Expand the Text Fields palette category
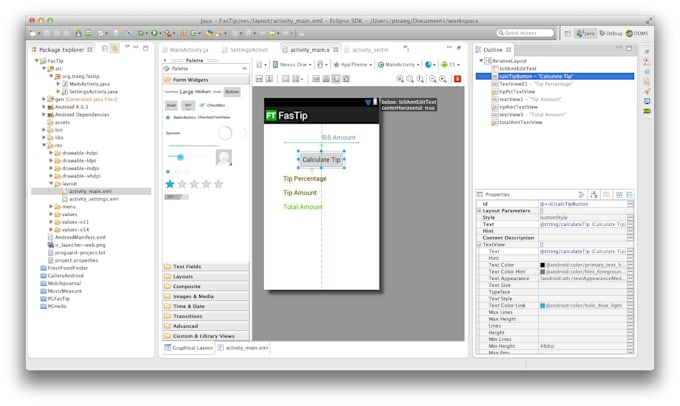This screenshot has height=406, width=680. [188, 267]
